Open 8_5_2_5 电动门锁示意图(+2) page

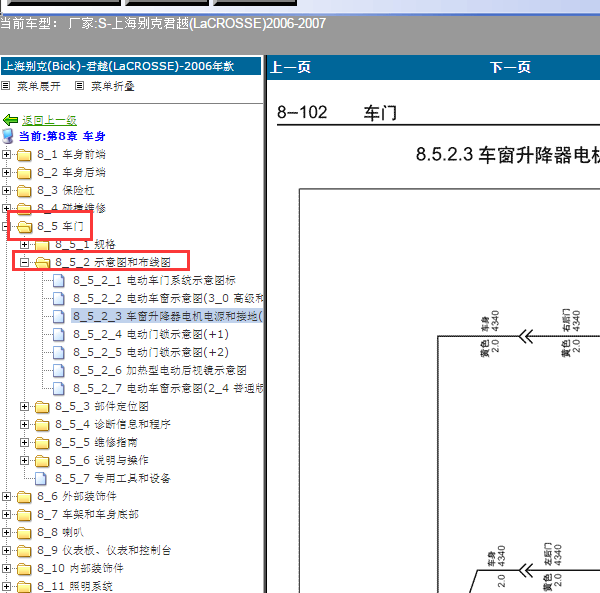(x=151, y=352)
